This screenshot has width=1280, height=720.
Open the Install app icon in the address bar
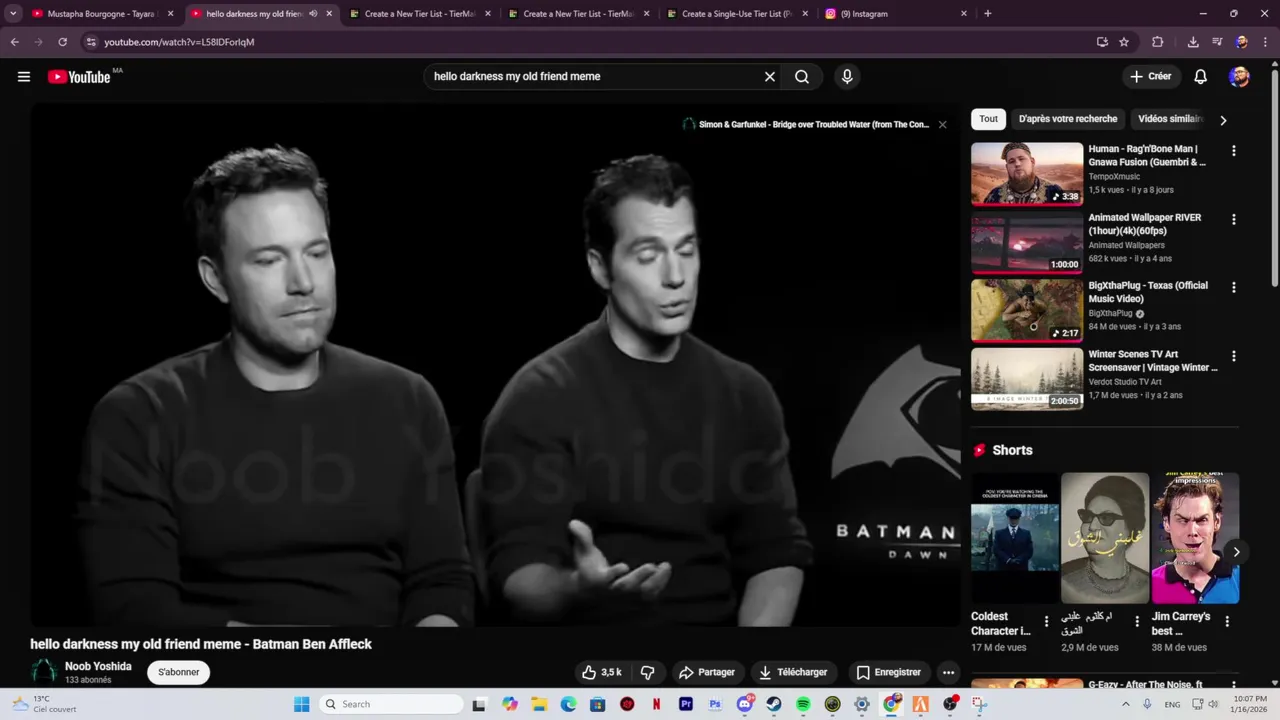[x=1102, y=42]
